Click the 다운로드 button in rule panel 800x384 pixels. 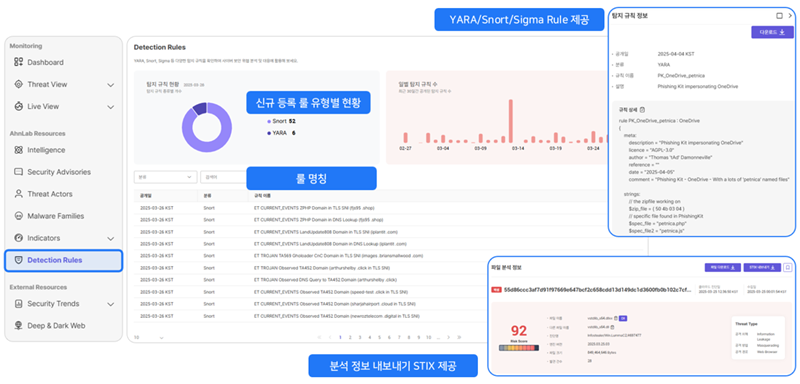click(x=772, y=33)
